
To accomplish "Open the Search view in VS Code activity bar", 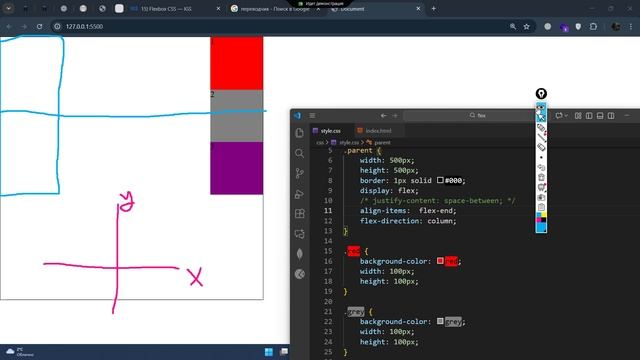I will coord(299,153).
